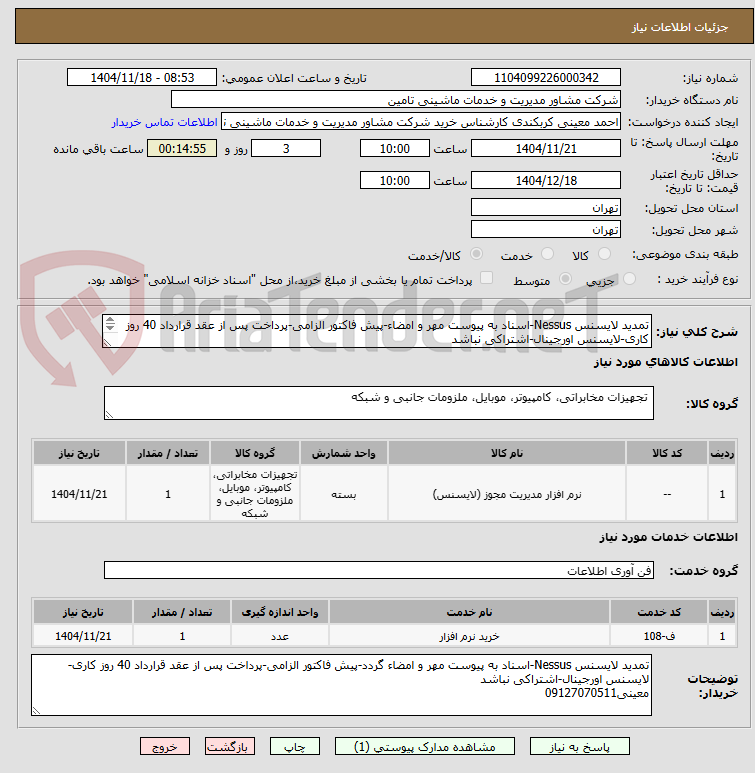Click the خروج exit button
Screen dimensions: 755x773
point(165,746)
